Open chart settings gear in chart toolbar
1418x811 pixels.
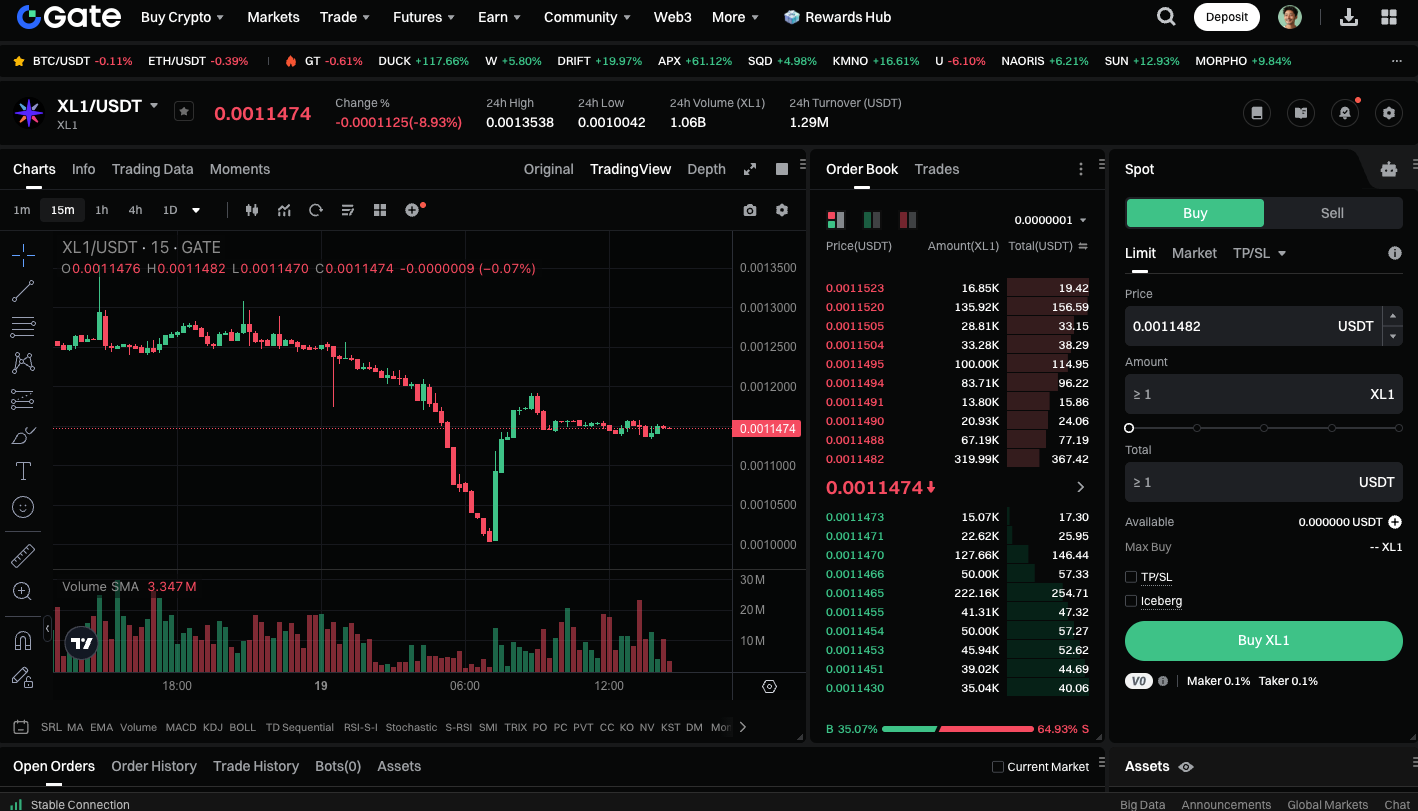(x=782, y=210)
